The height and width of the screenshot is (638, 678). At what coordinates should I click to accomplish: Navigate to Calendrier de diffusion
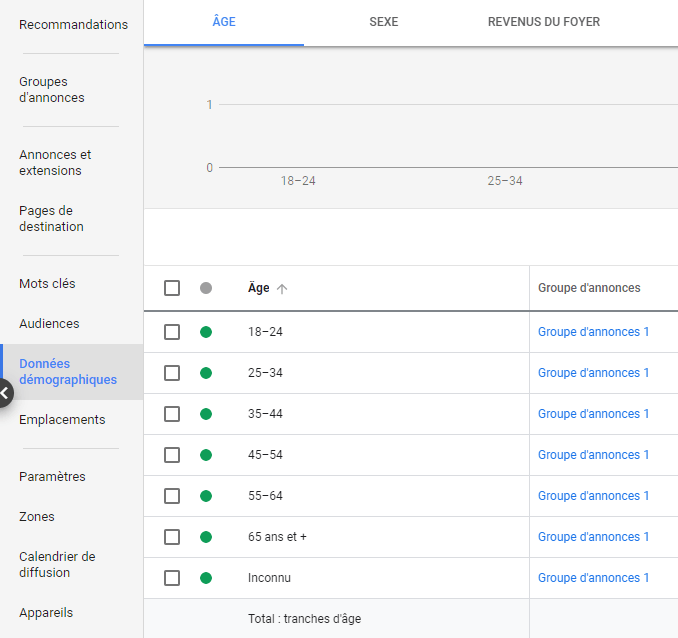point(57,565)
